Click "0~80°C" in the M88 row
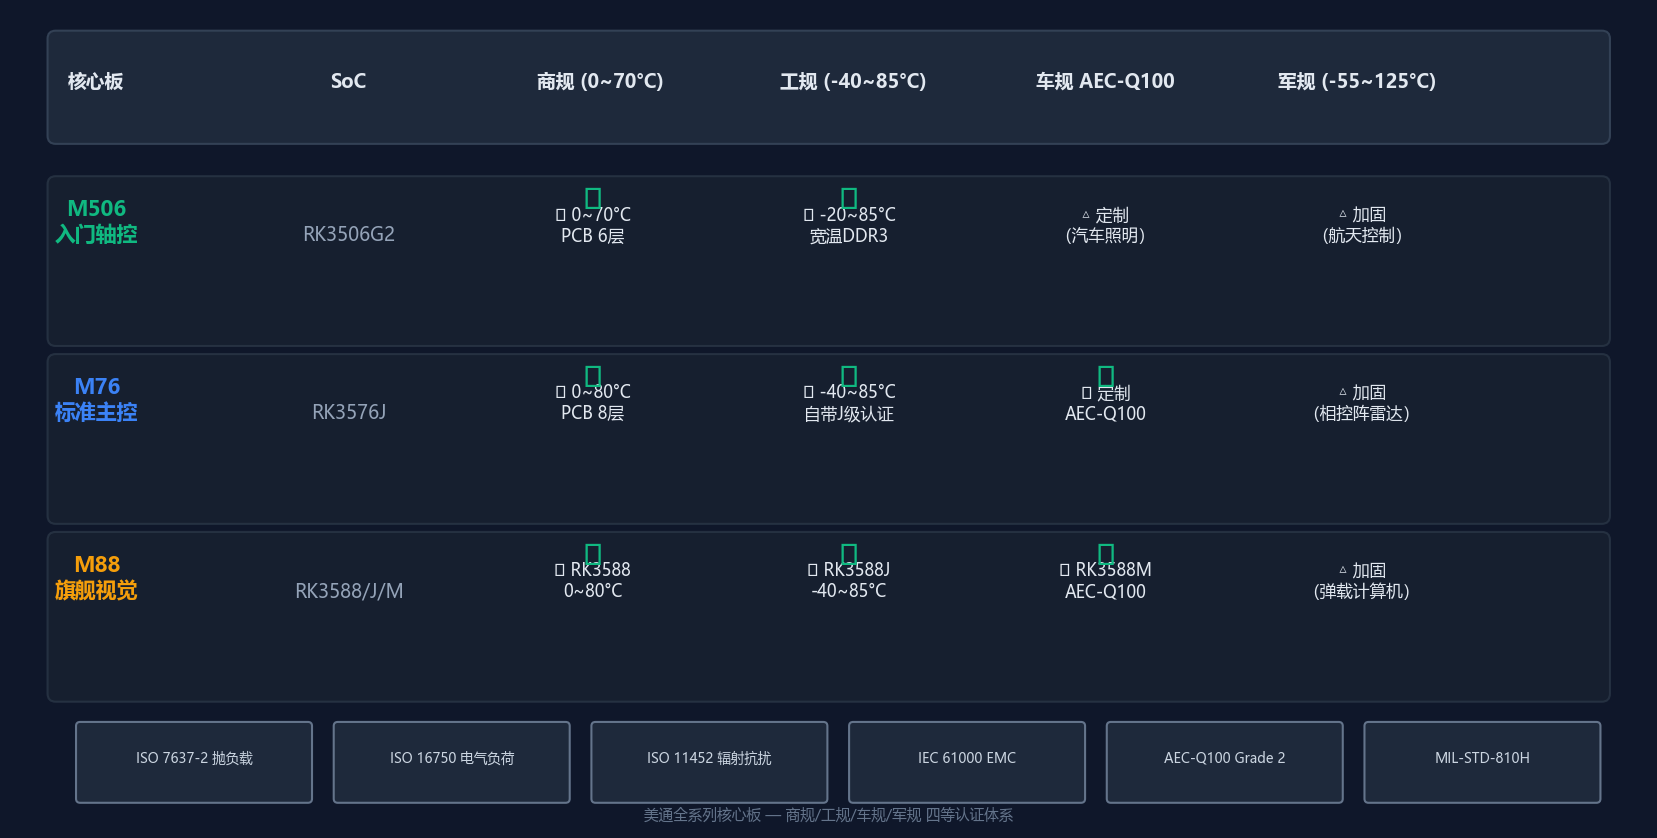Viewport: 1657px width, 838px height. point(593,591)
